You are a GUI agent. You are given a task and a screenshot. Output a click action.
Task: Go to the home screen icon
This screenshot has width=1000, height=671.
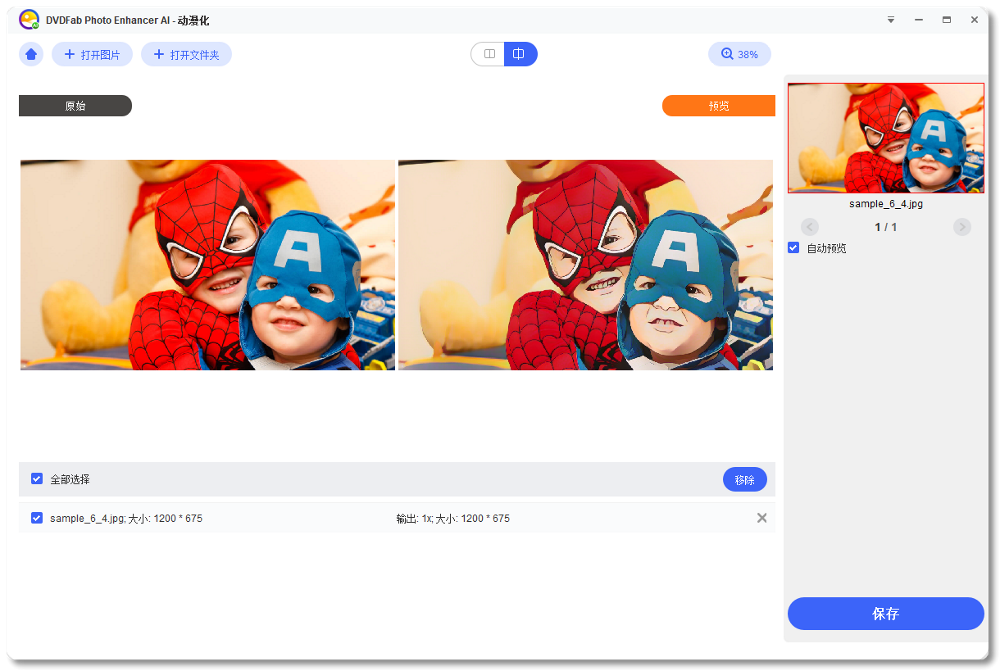tap(31, 54)
